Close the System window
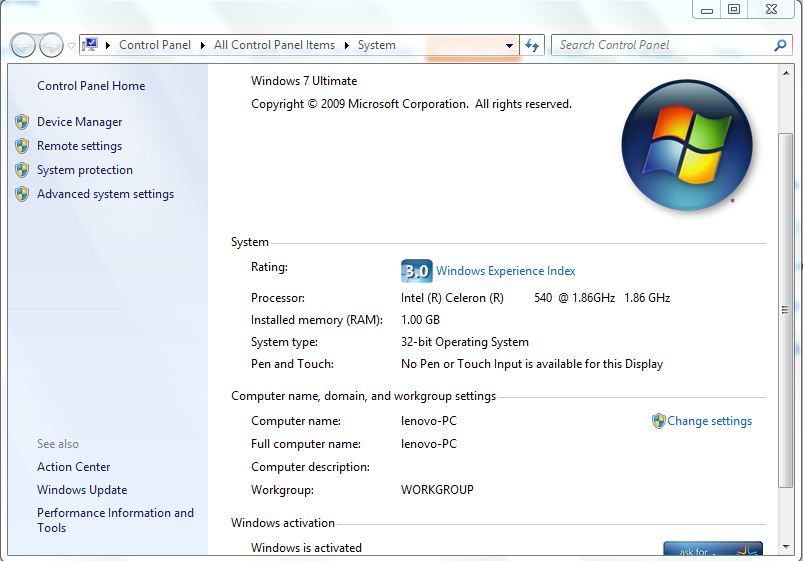Screen dimensions: 803x561 tap(771, 10)
